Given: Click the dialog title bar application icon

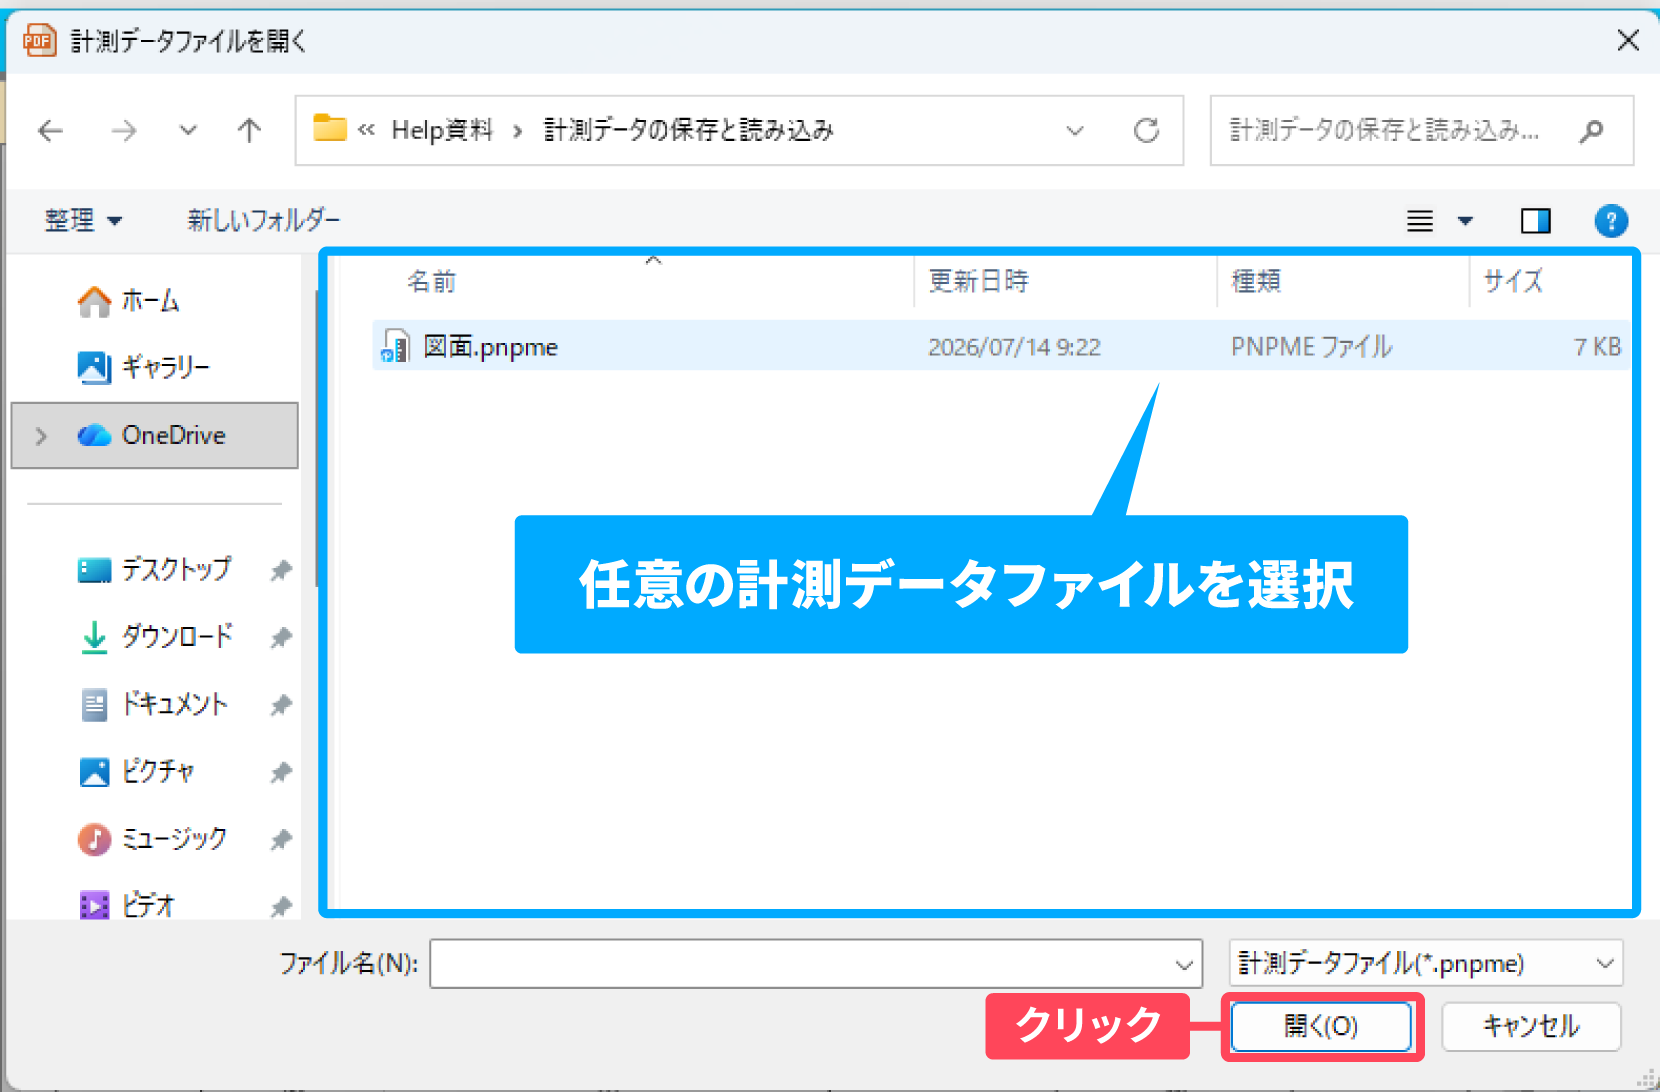Looking at the screenshot, I should [39, 40].
